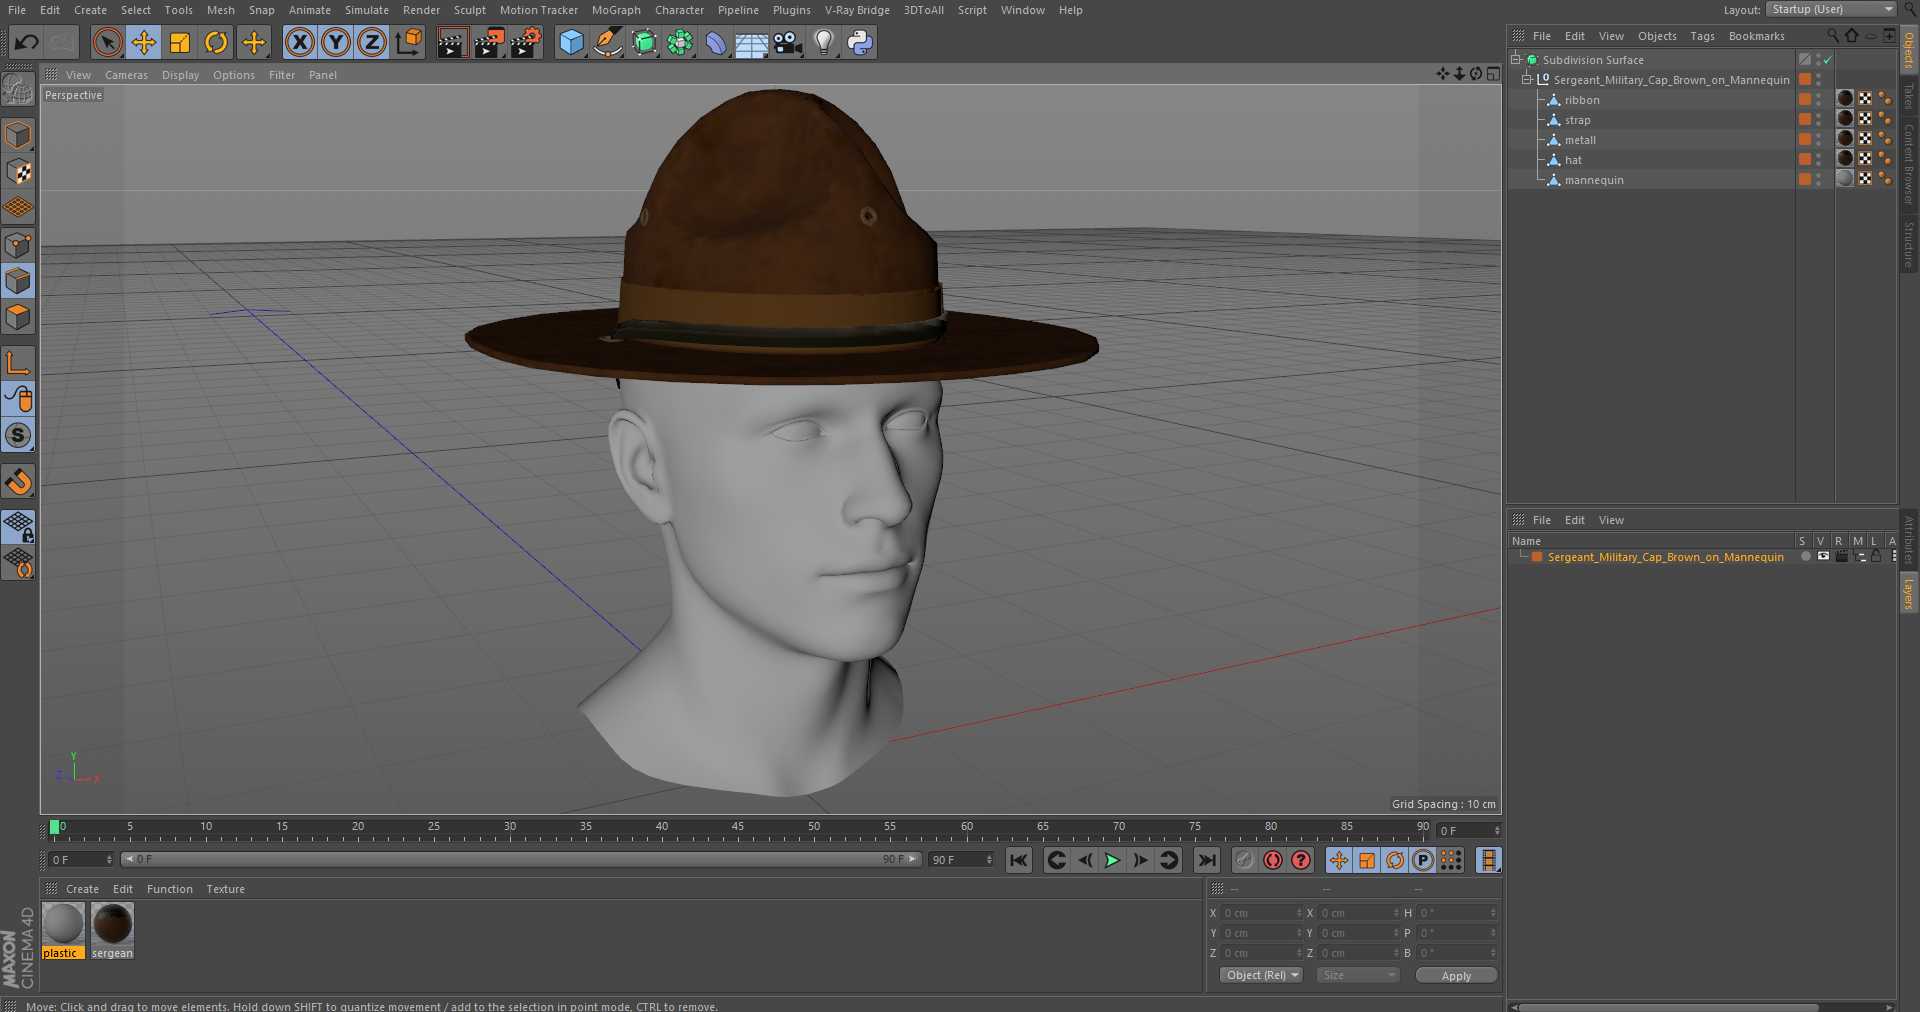Toggle Z axis lock
1920x1012 pixels.
[372, 42]
